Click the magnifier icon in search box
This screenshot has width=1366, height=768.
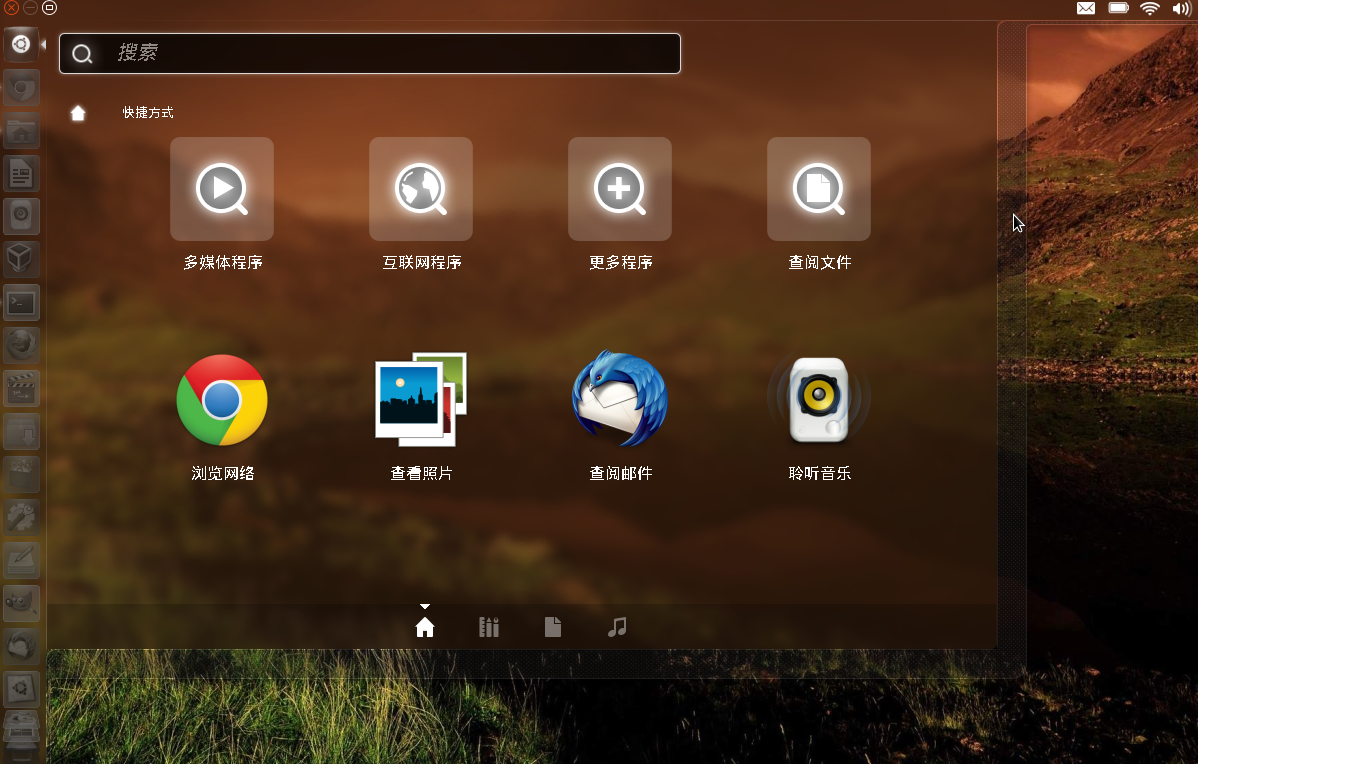click(82, 54)
